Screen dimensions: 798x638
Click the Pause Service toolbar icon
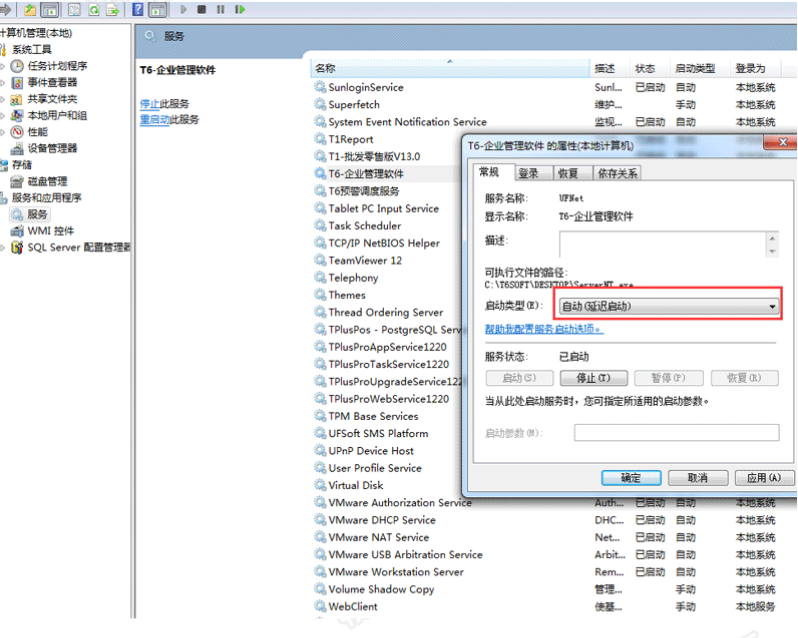tap(220, 9)
